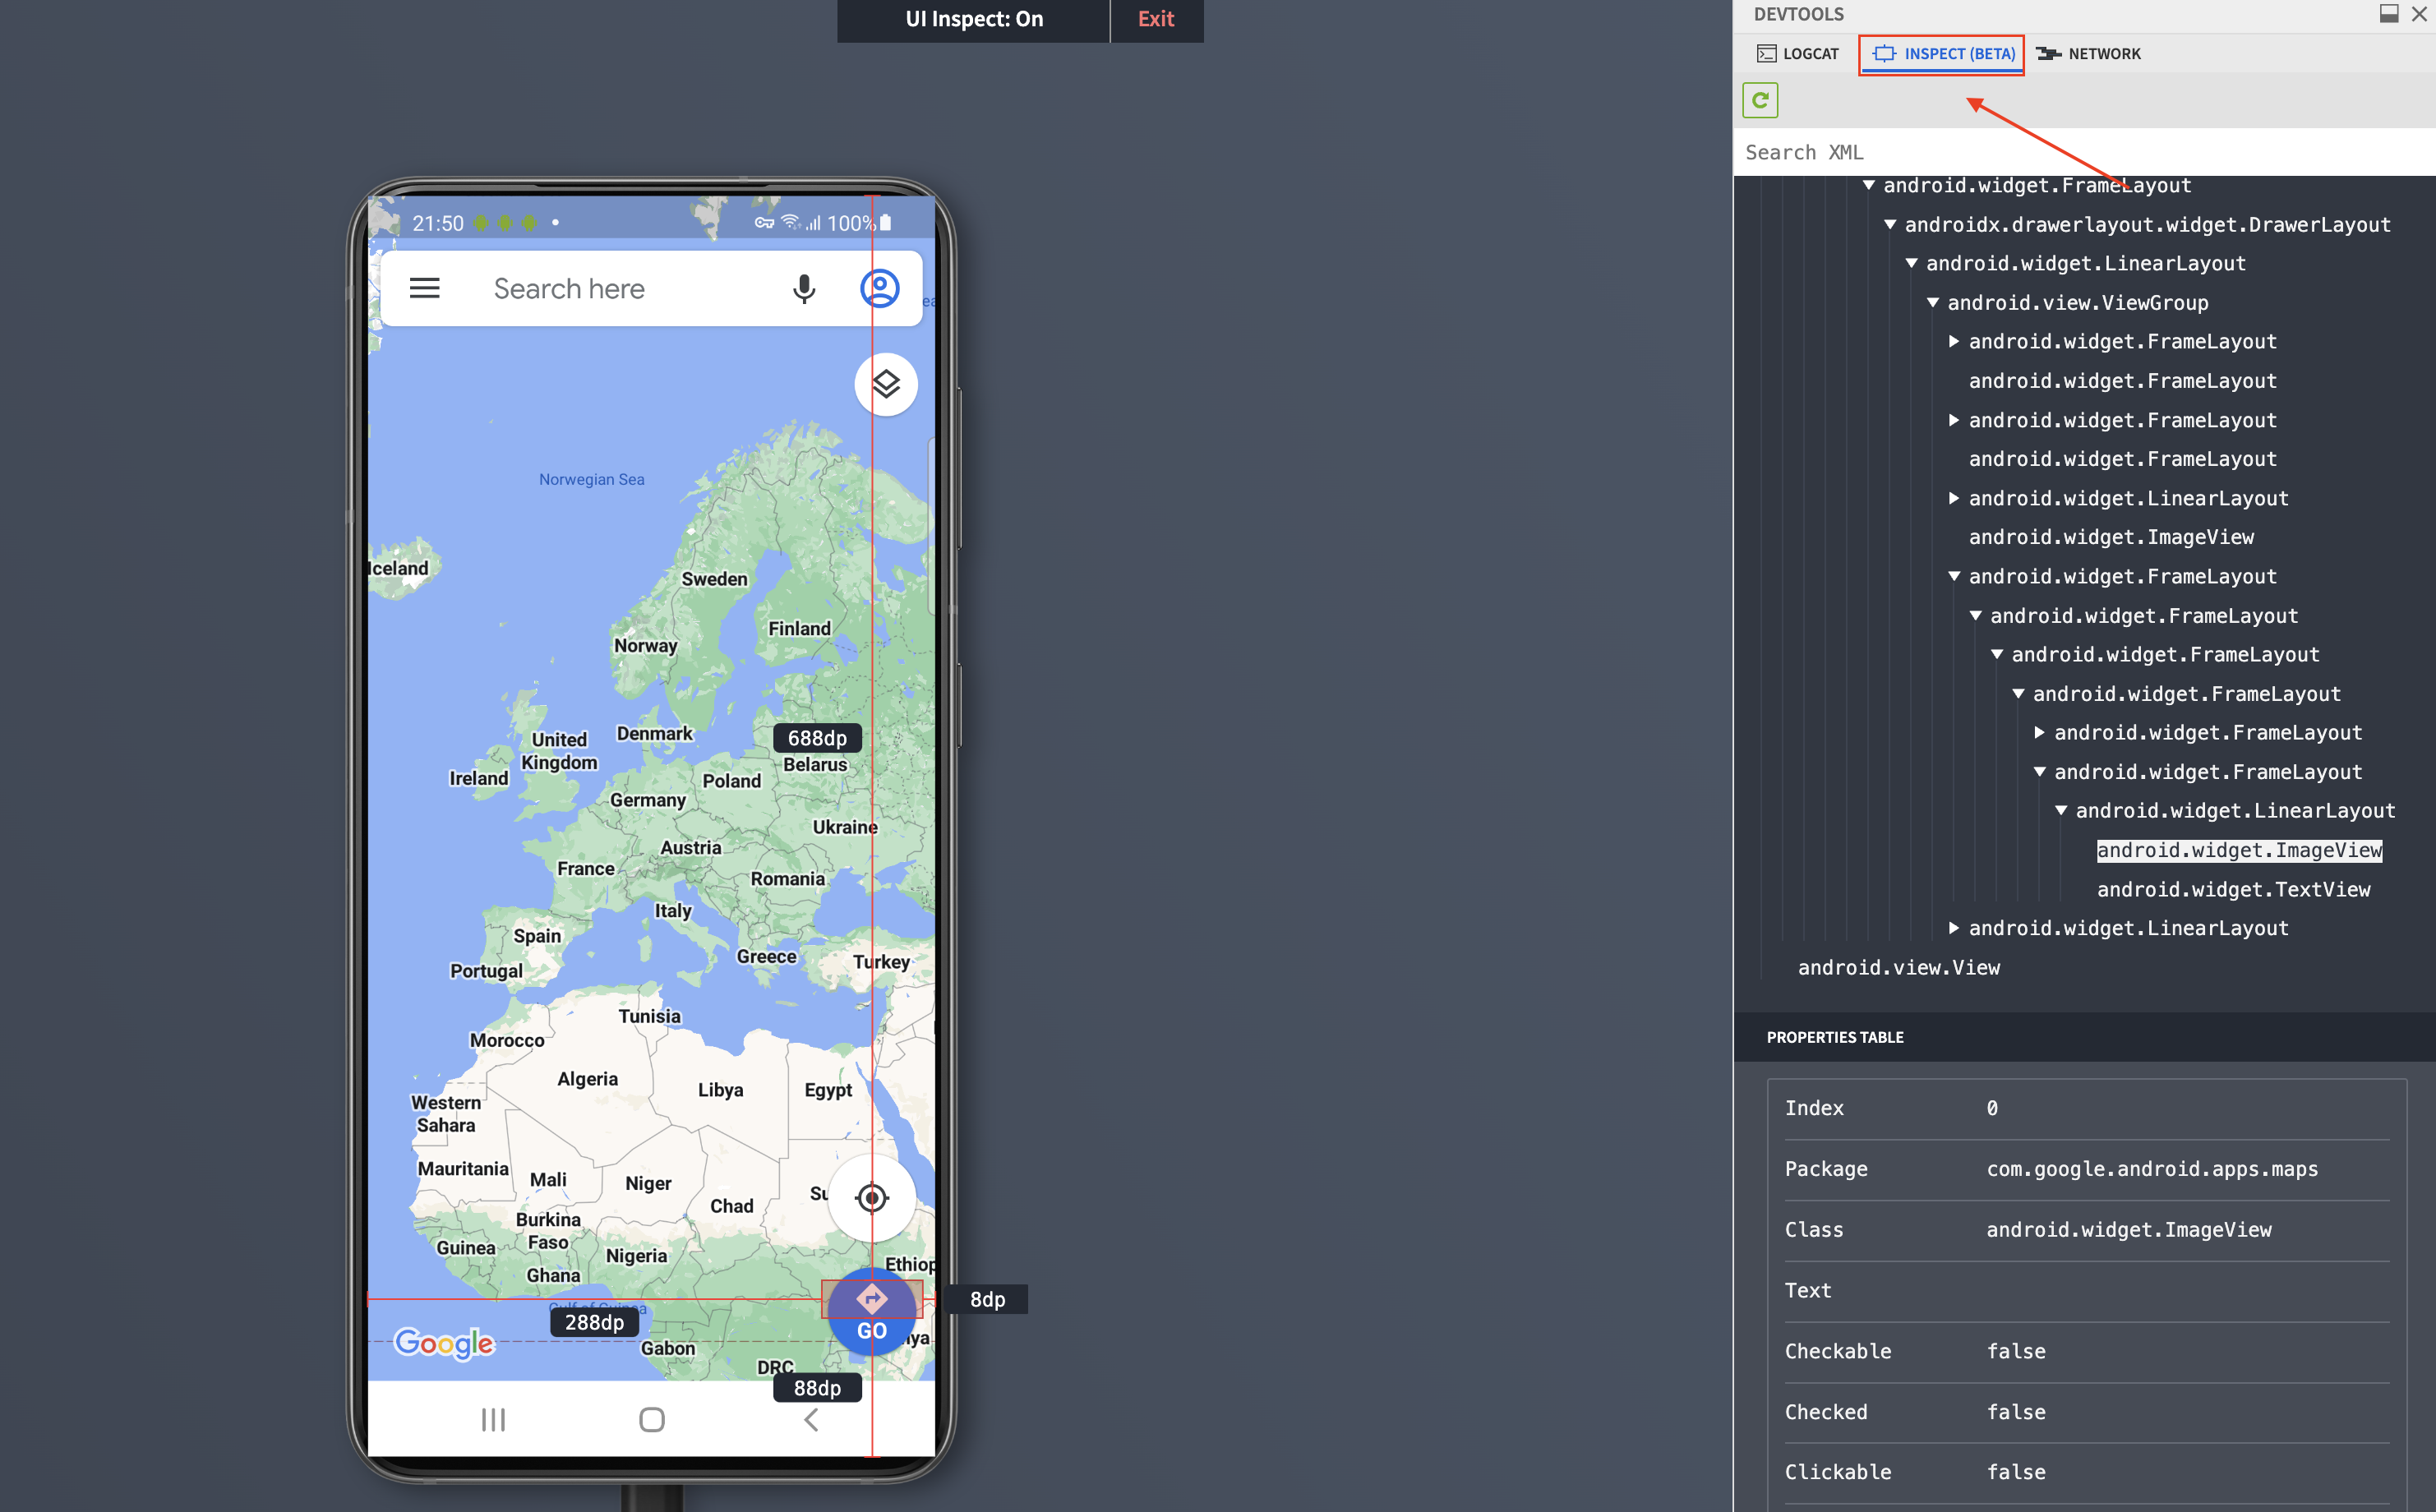Collapse the android.view.ViewGroup node
This screenshot has width=2436, height=1512.
(1932, 303)
